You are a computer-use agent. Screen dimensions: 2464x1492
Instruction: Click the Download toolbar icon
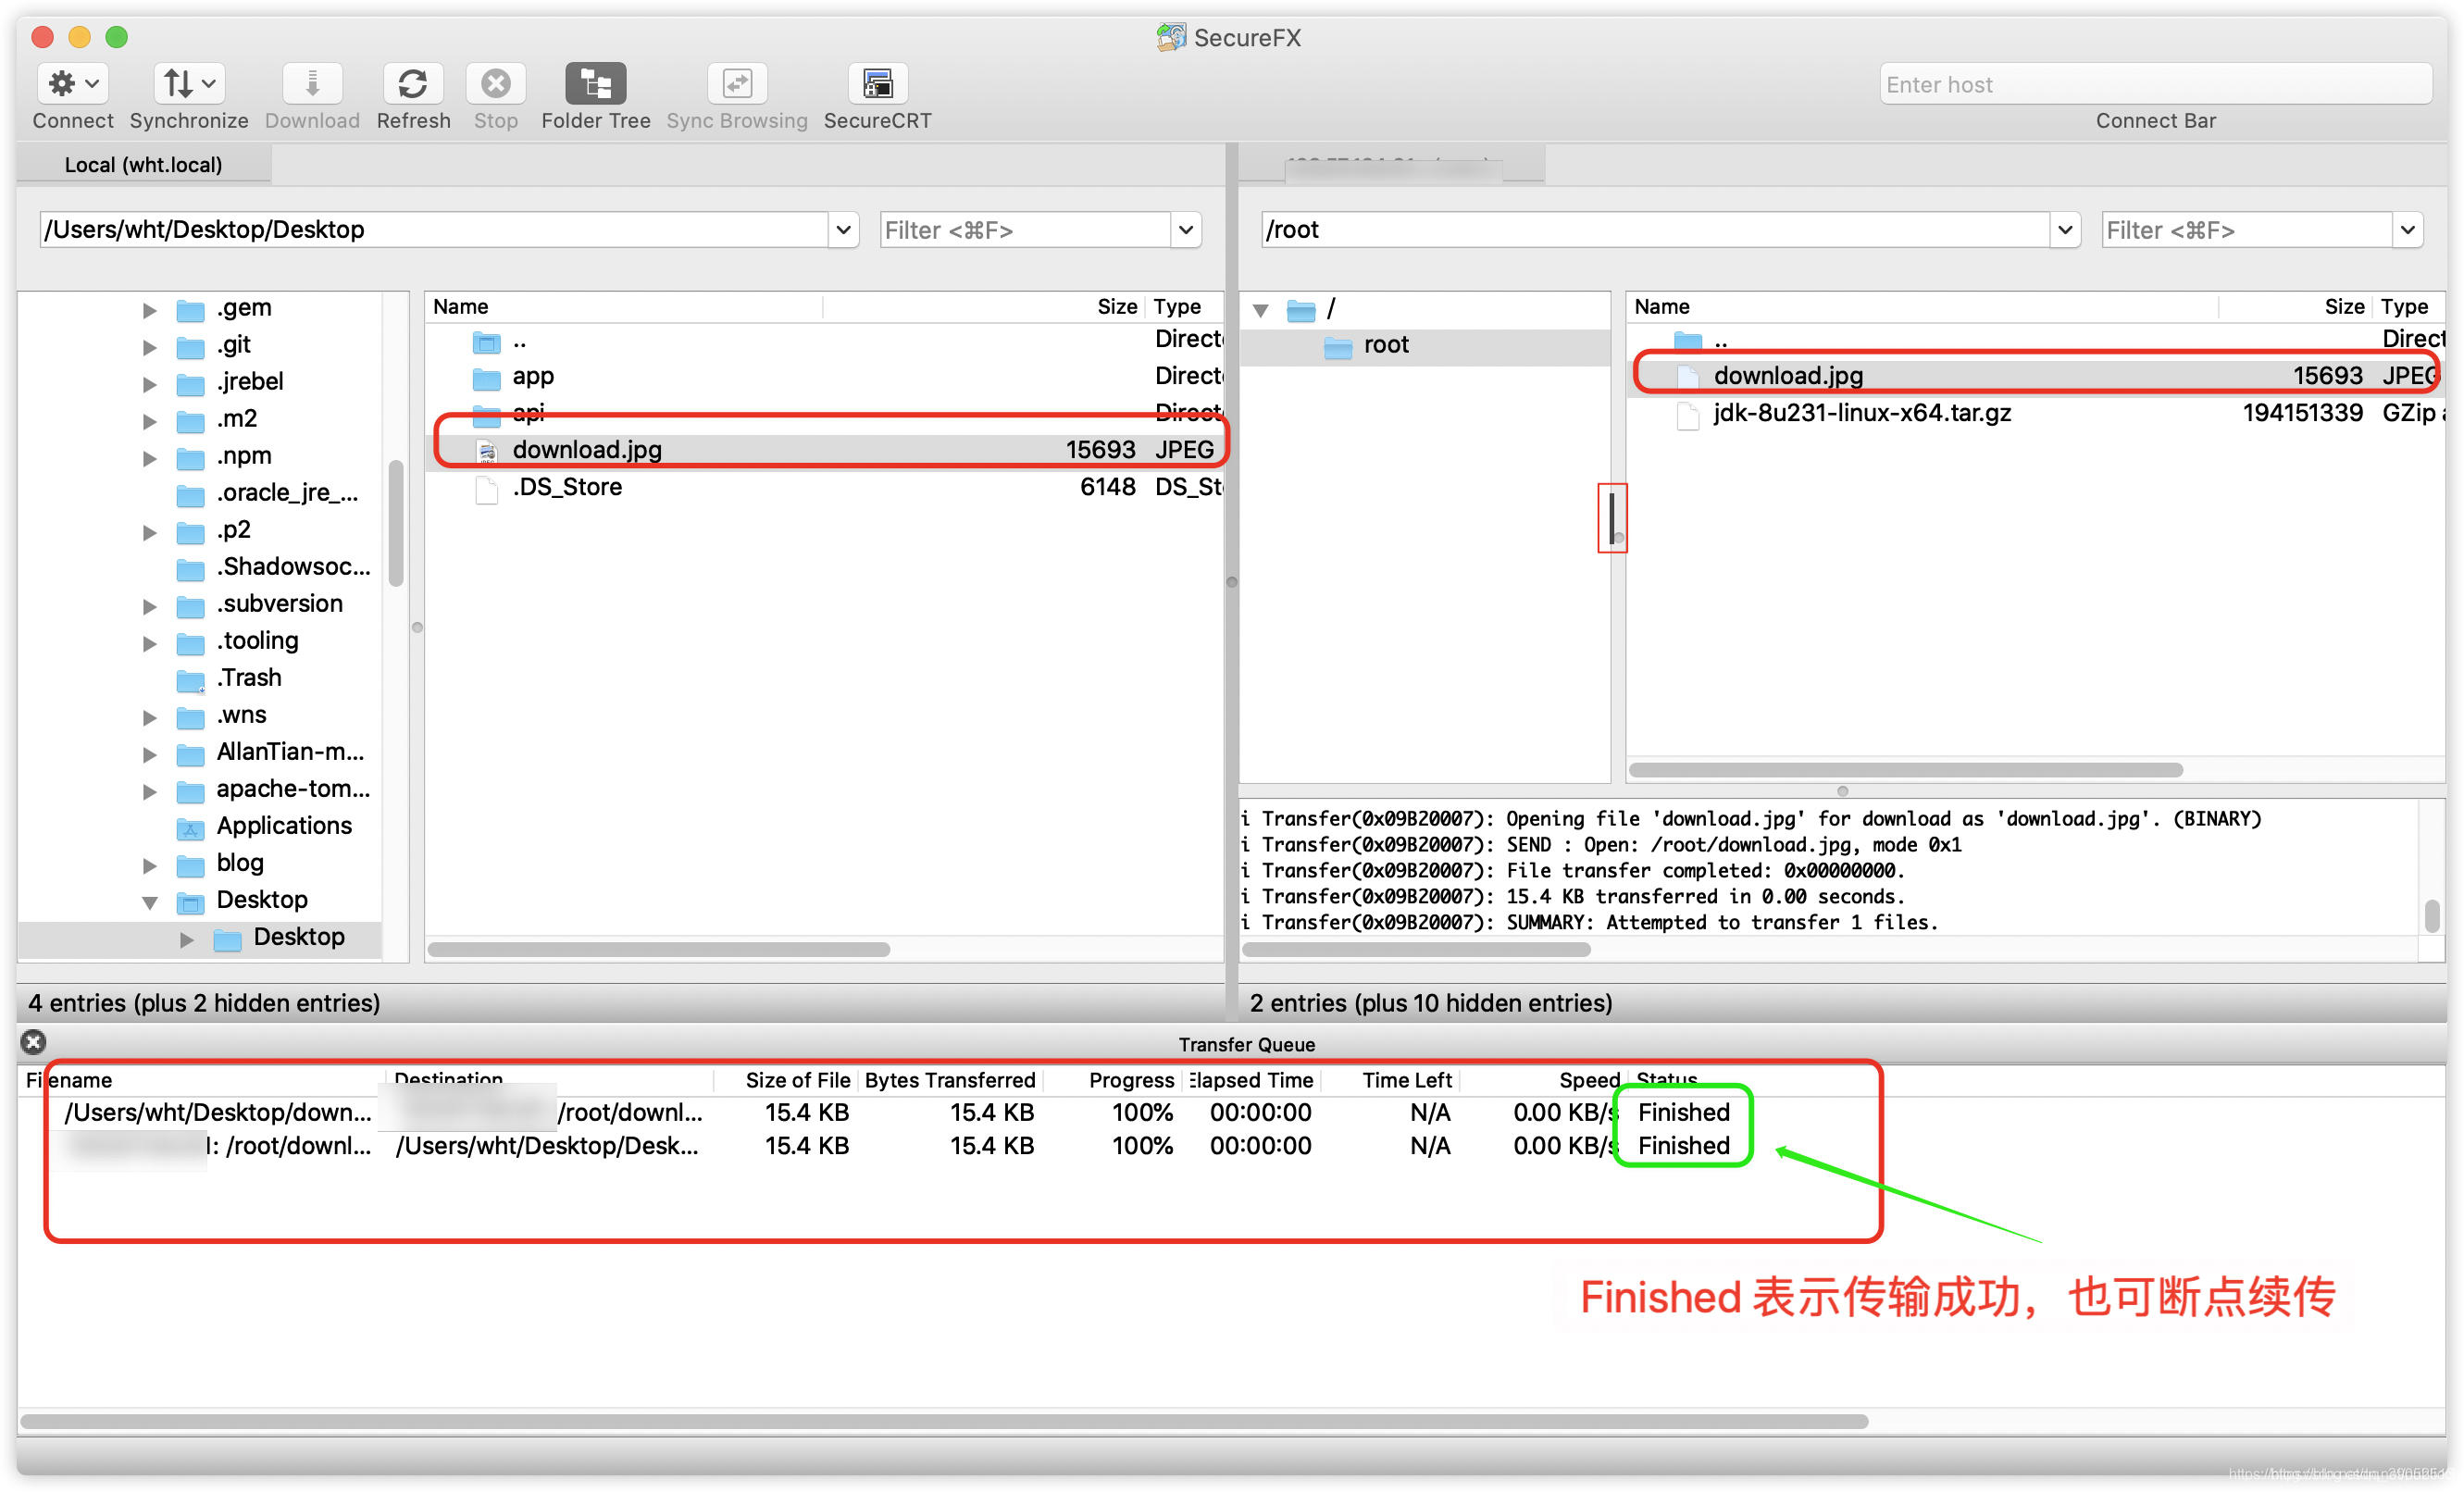312,84
